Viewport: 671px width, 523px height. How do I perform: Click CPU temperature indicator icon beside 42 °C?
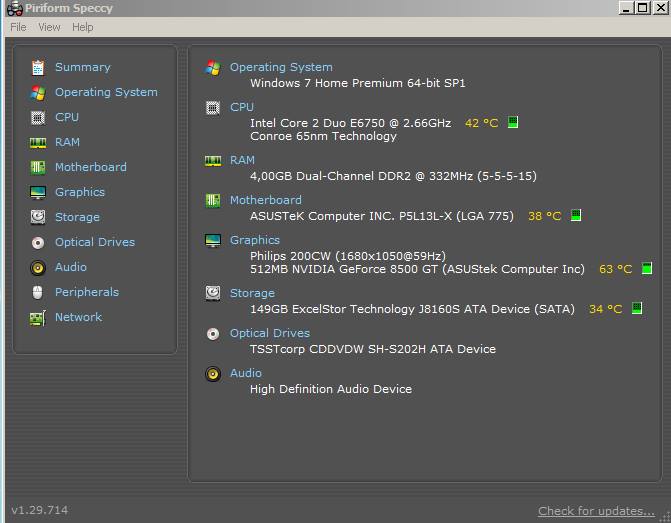(513, 122)
